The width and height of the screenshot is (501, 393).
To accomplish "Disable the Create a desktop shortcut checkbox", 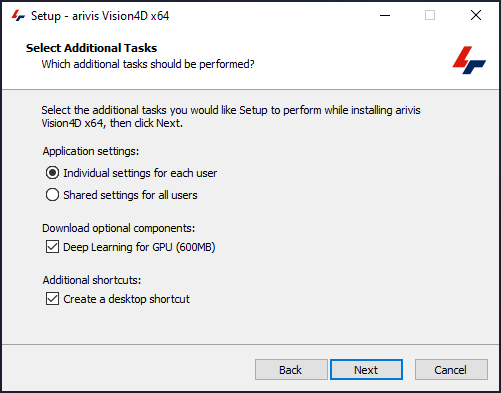I will tap(52, 299).
